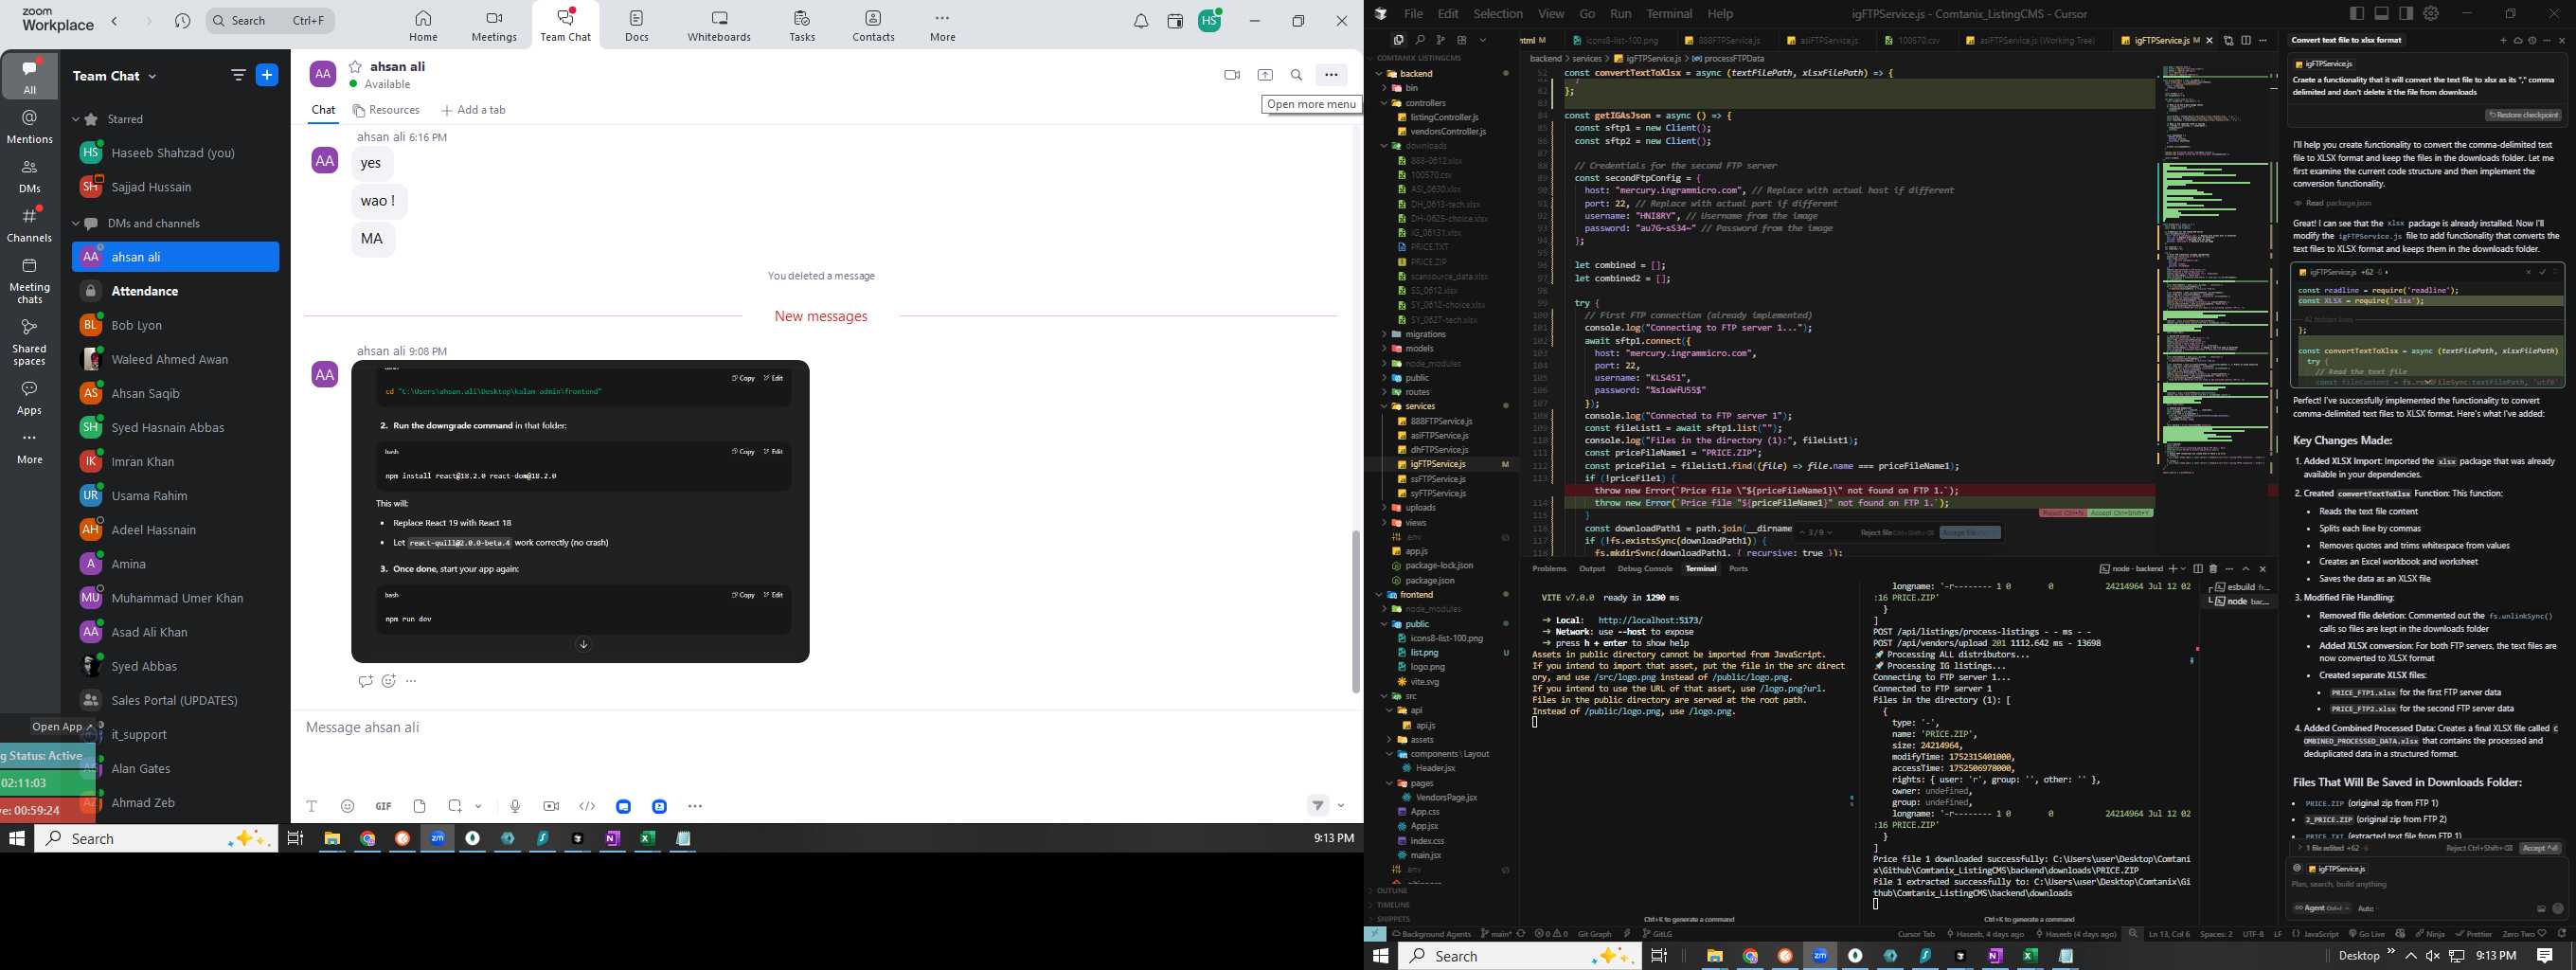Open Cursor source control icon
The width and height of the screenshot is (2576, 970).
(x=1440, y=40)
